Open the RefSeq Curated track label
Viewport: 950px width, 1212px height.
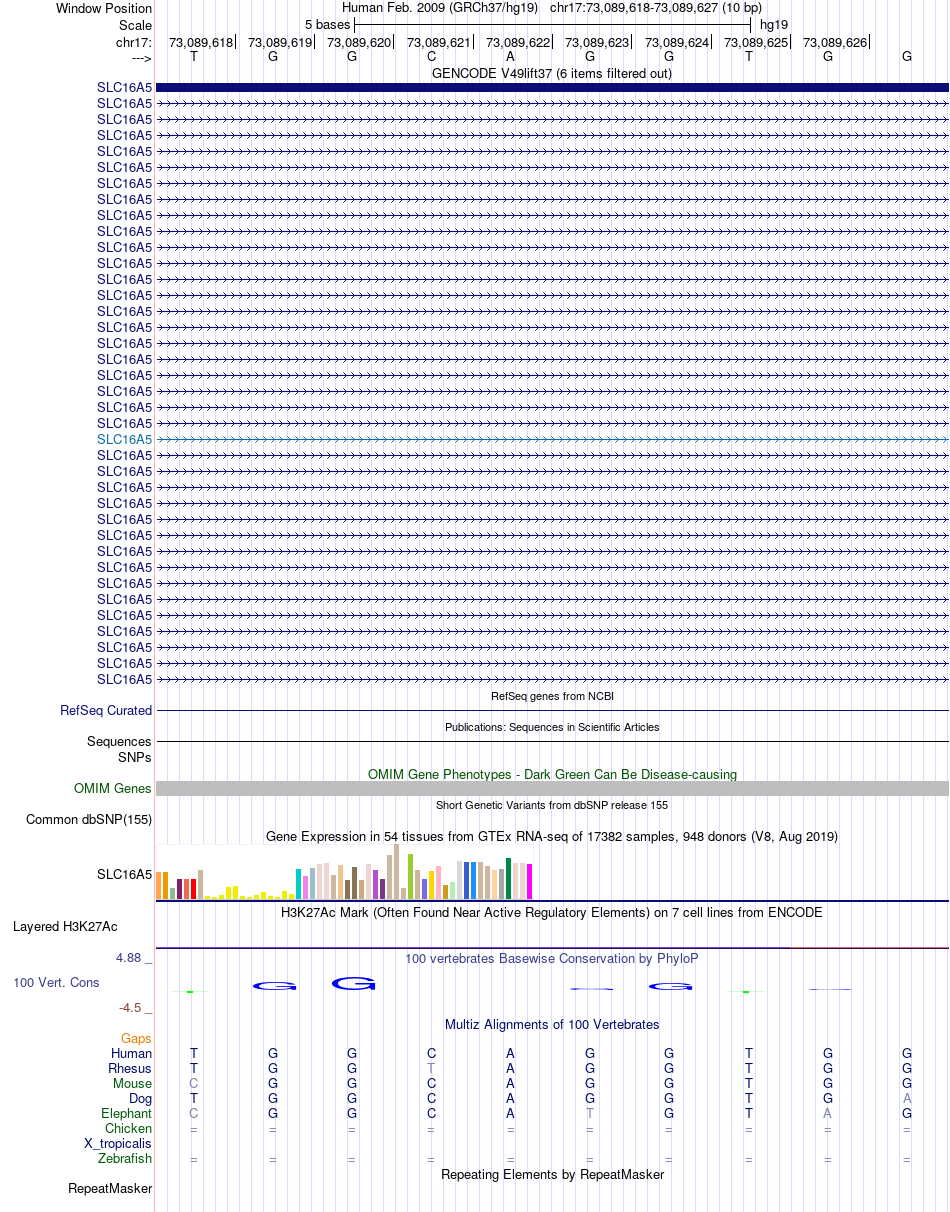click(106, 711)
